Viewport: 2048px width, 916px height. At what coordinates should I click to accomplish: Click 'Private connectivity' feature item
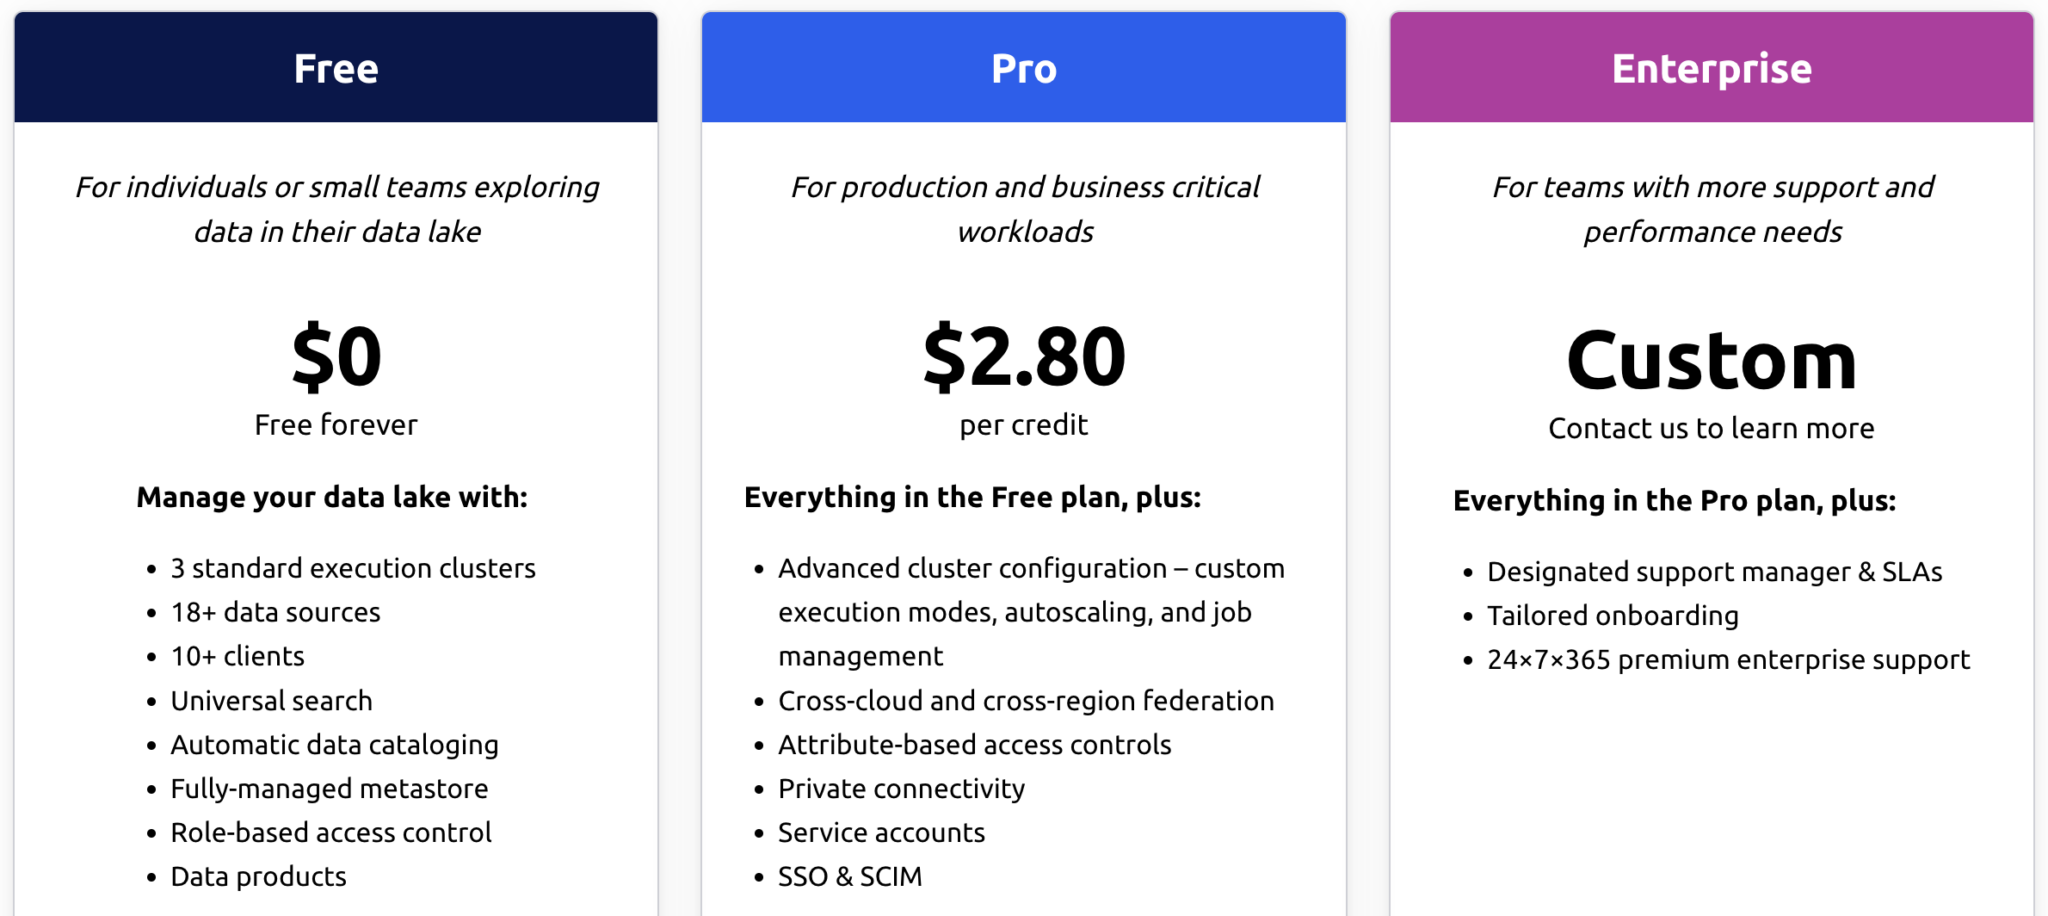pos(901,789)
